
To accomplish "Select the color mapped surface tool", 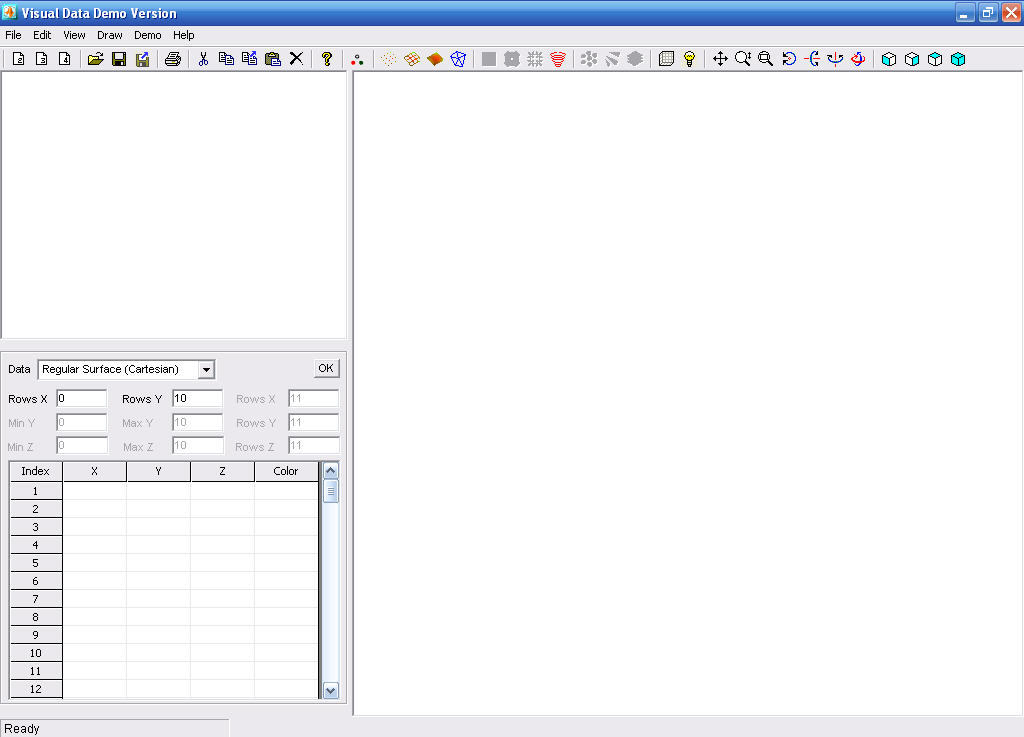I will 434,59.
